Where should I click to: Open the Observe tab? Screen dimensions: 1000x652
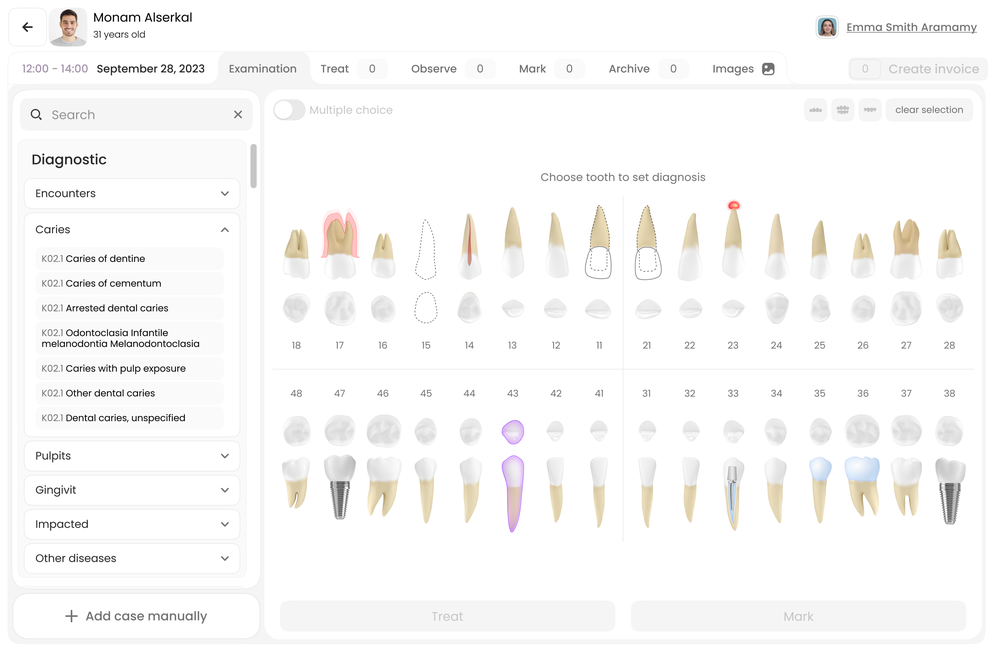click(x=452, y=69)
